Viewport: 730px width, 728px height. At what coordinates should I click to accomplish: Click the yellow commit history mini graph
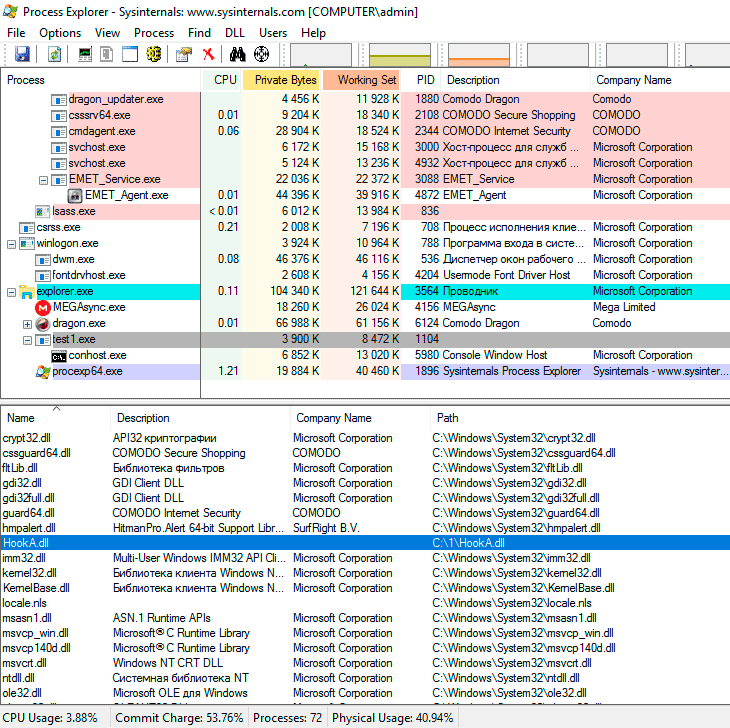pyautogui.click(x=400, y=55)
